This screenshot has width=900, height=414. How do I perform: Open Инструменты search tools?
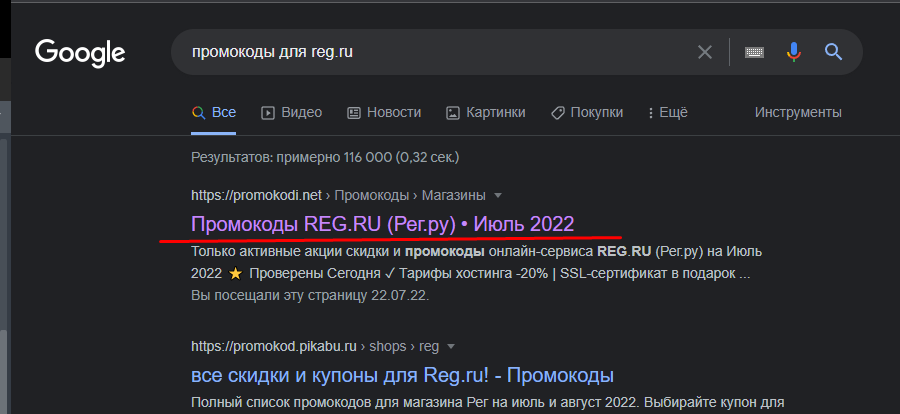pyautogui.click(x=798, y=113)
